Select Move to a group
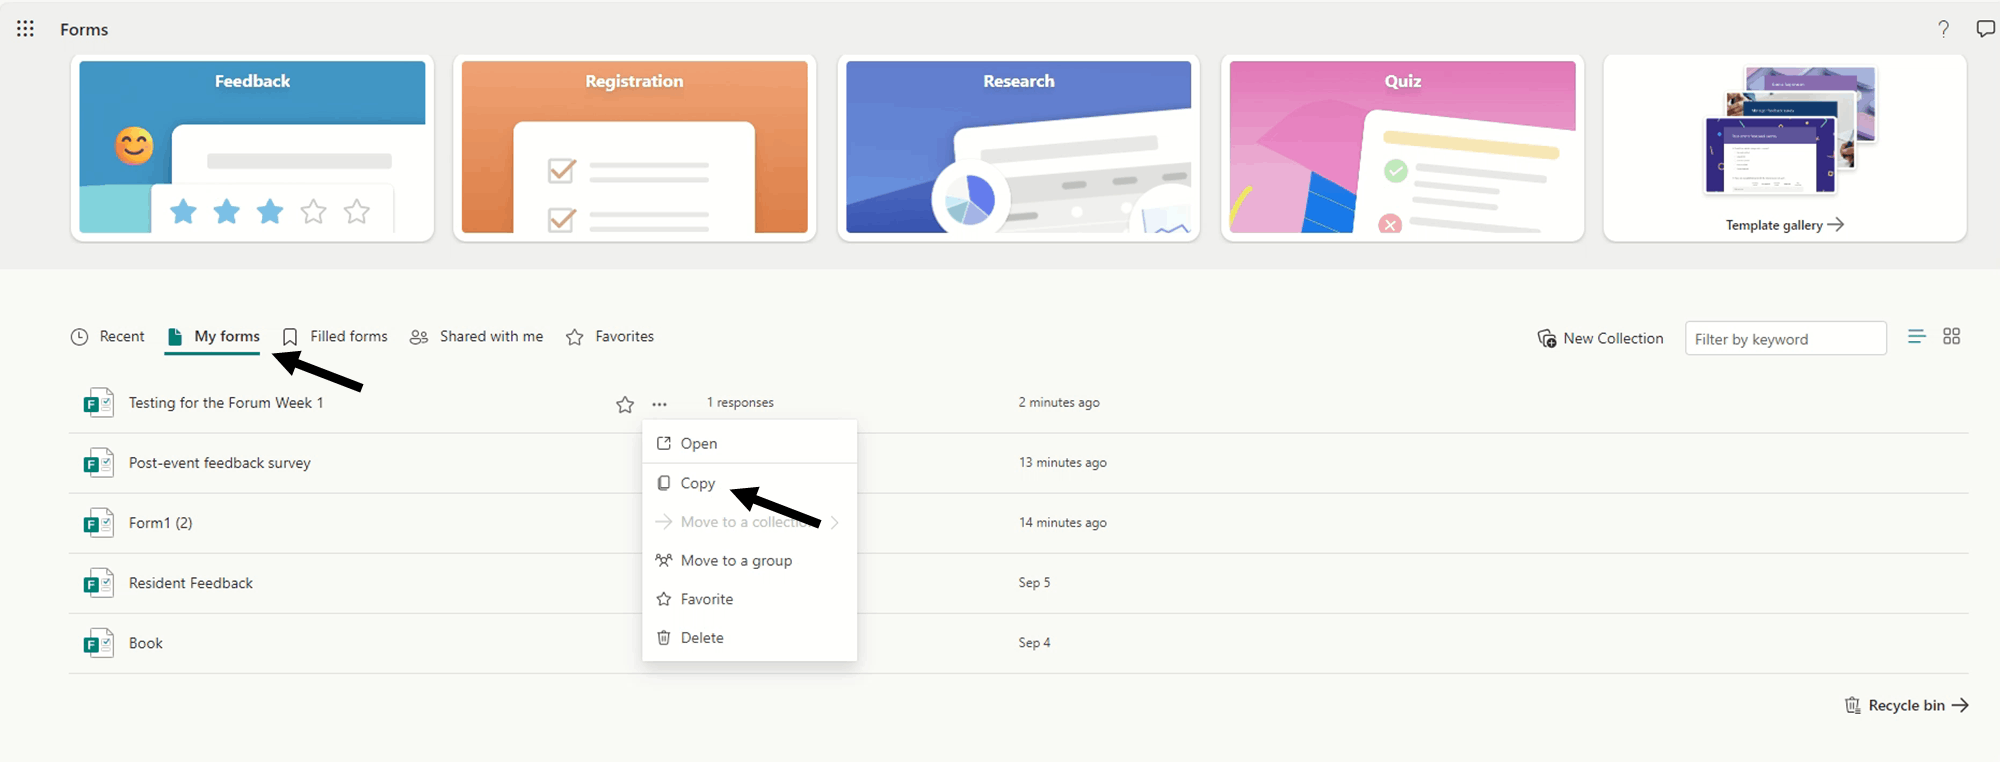This screenshot has width=2000, height=762. click(x=749, y=560)
